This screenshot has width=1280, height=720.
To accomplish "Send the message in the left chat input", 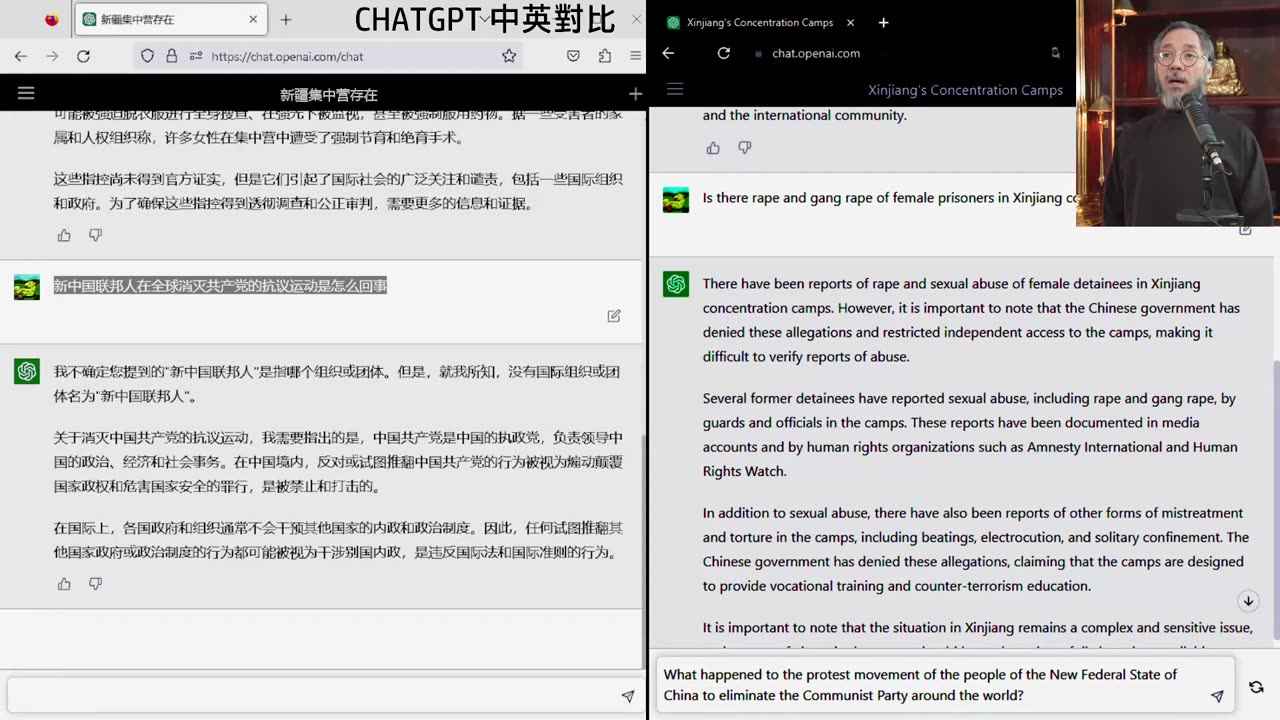I will pos(628,696).
